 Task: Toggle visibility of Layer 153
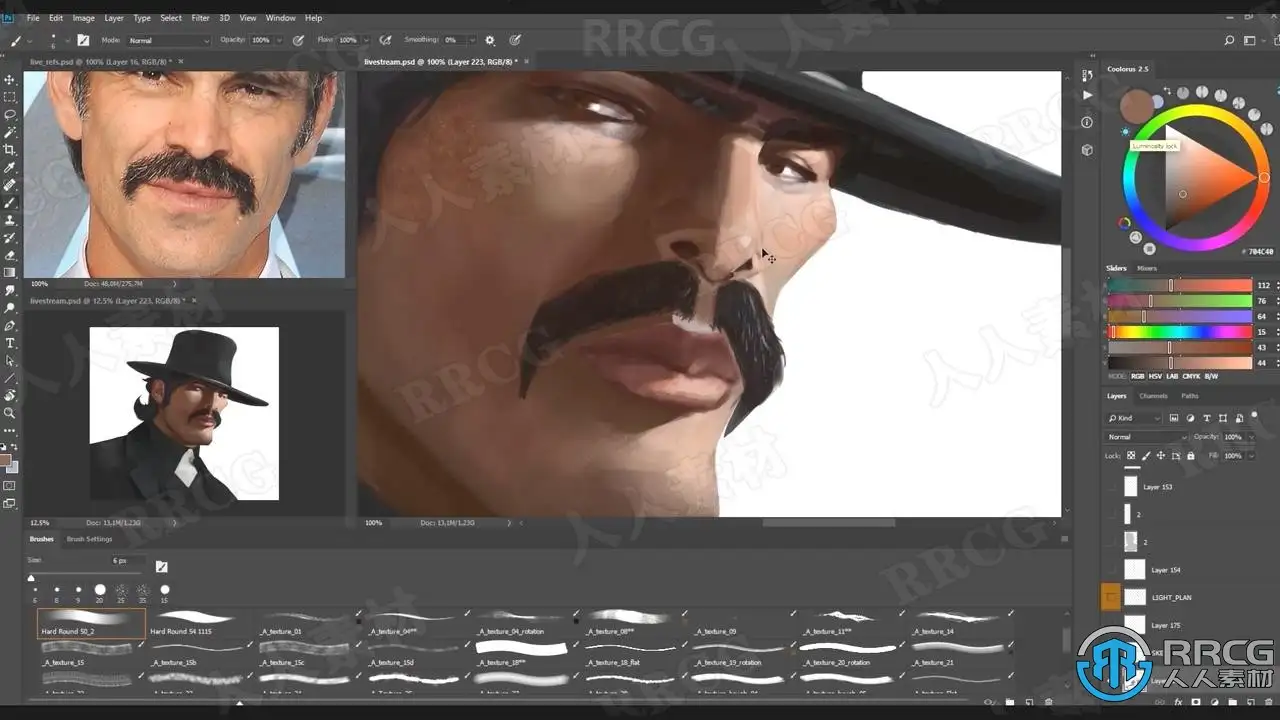pos(1112,487)
